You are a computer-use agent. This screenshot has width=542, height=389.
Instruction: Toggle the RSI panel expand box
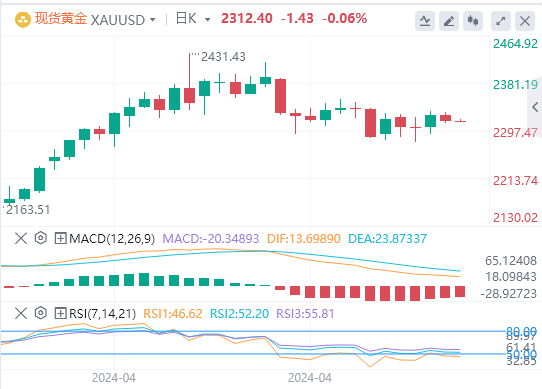click(x=60, y=314)
